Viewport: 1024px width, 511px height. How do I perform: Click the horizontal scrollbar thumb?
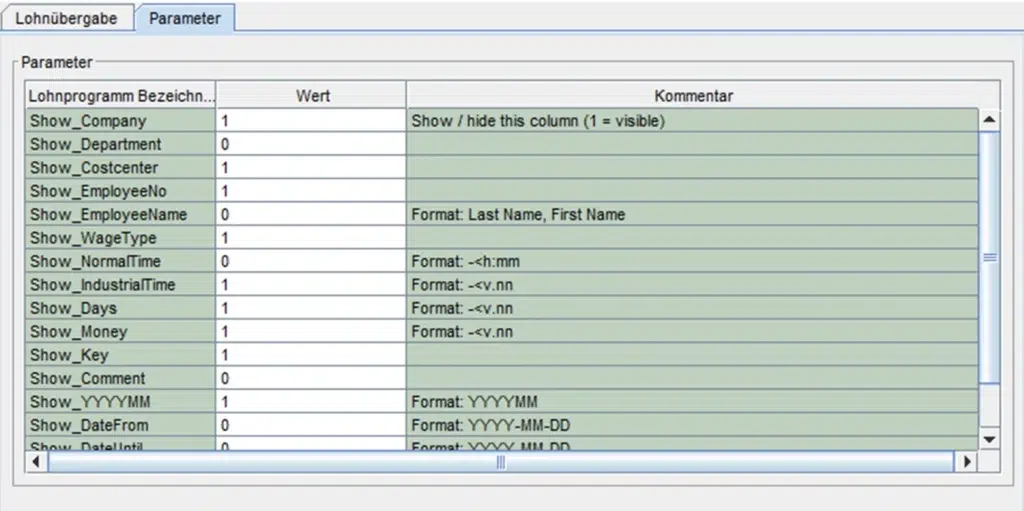click(x=500, y=462)
